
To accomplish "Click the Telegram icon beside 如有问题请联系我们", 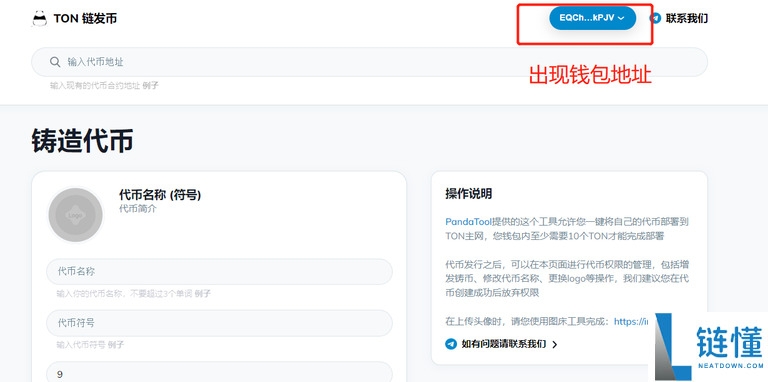I will click(451, 344).
